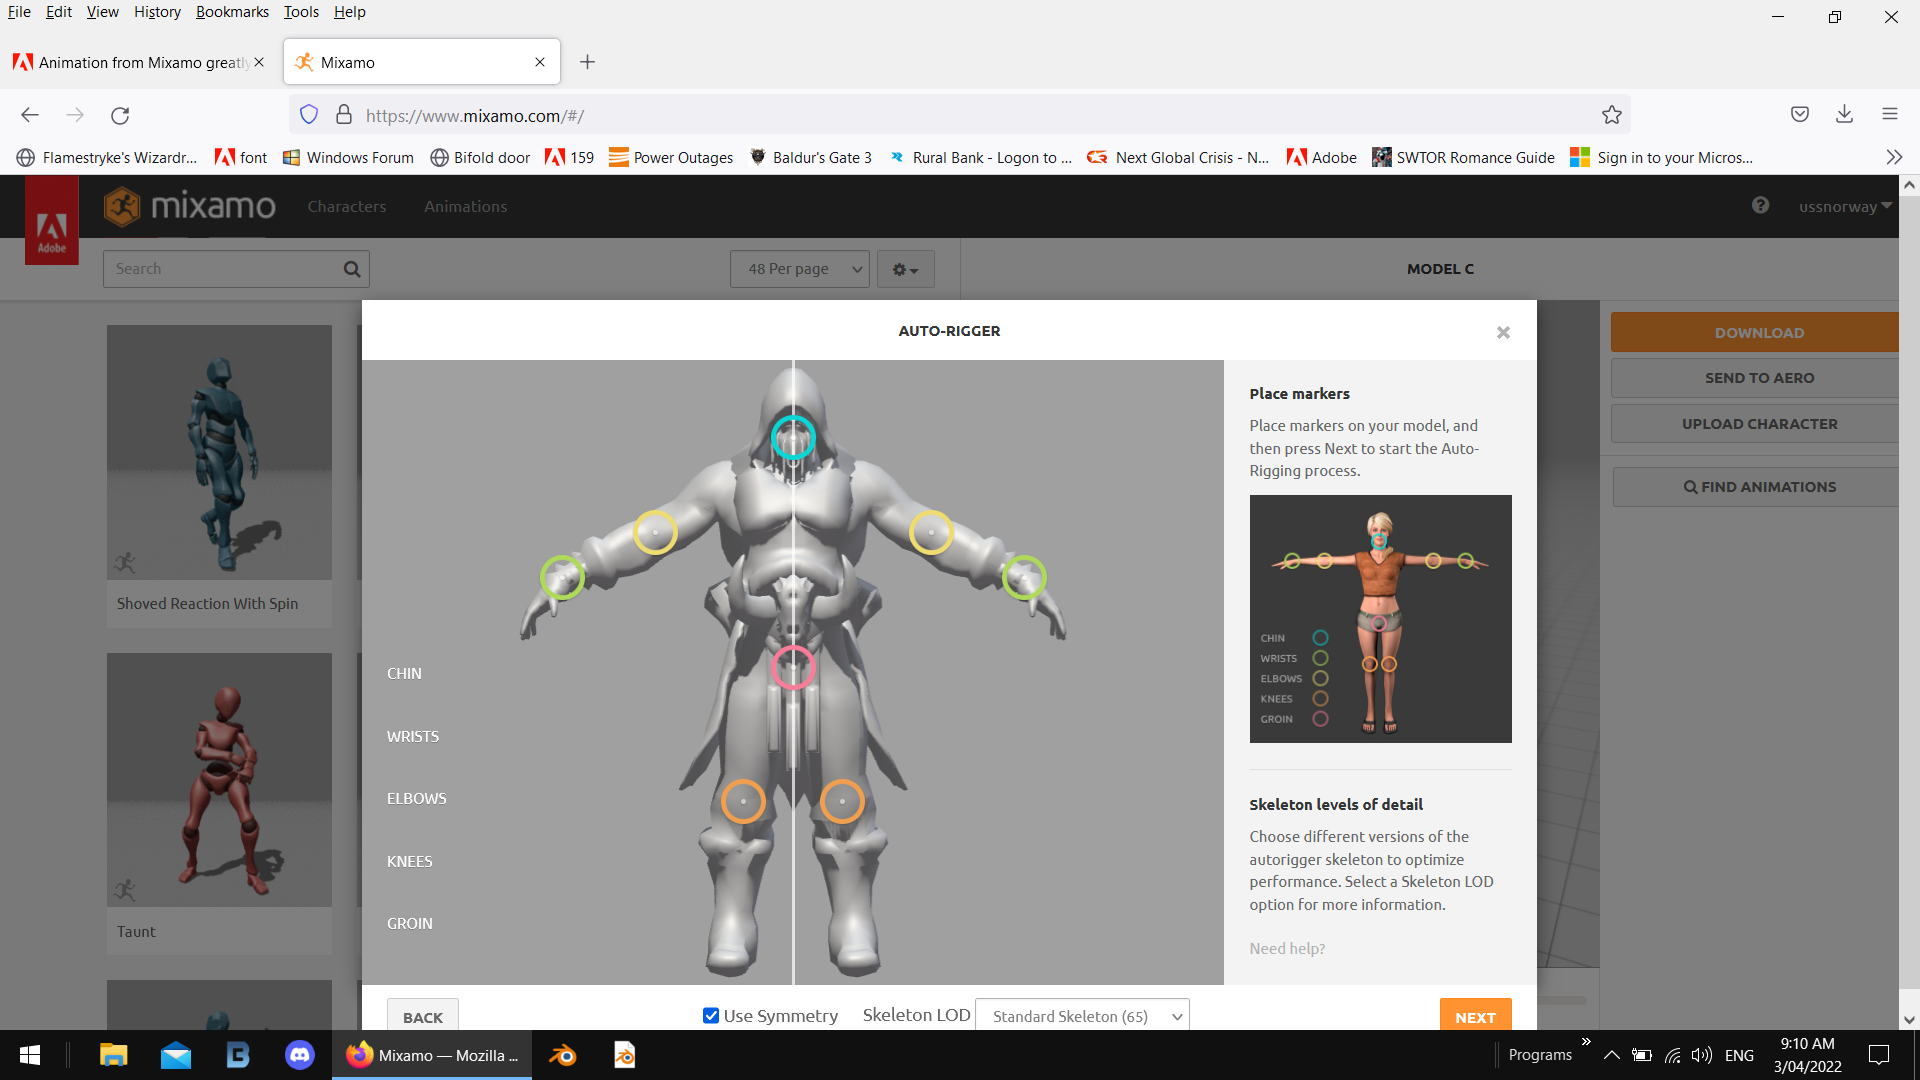This screenshot has height=1080, width=1920.
Task: Click the Taunt animation thumbnail
Action: (219, 779)
